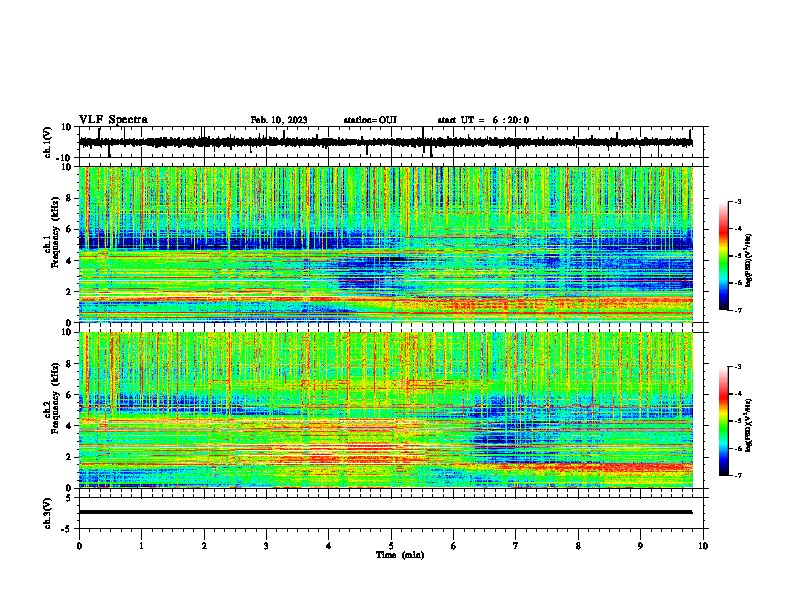Click time axis tick label "6"
The height and width of the screenshot is (612, 792).
point(454,546)
